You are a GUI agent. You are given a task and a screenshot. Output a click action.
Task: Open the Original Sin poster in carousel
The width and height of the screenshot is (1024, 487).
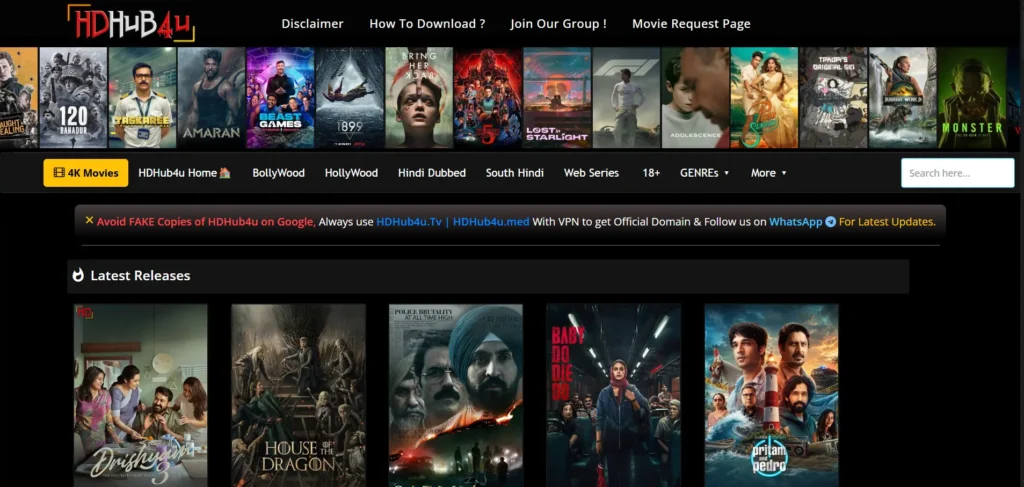click(833, 97)
